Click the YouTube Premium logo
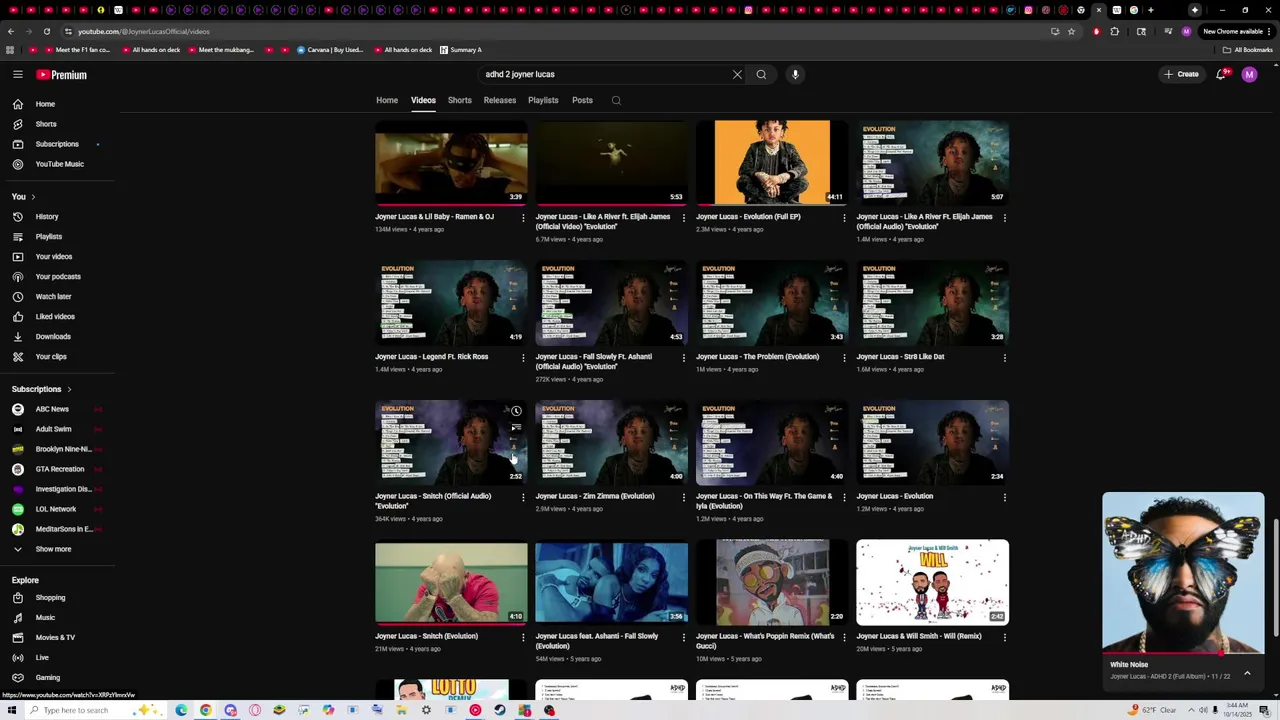Viewport: 1280px width, 720px height. pyautogui.click(x=62, y=75)
